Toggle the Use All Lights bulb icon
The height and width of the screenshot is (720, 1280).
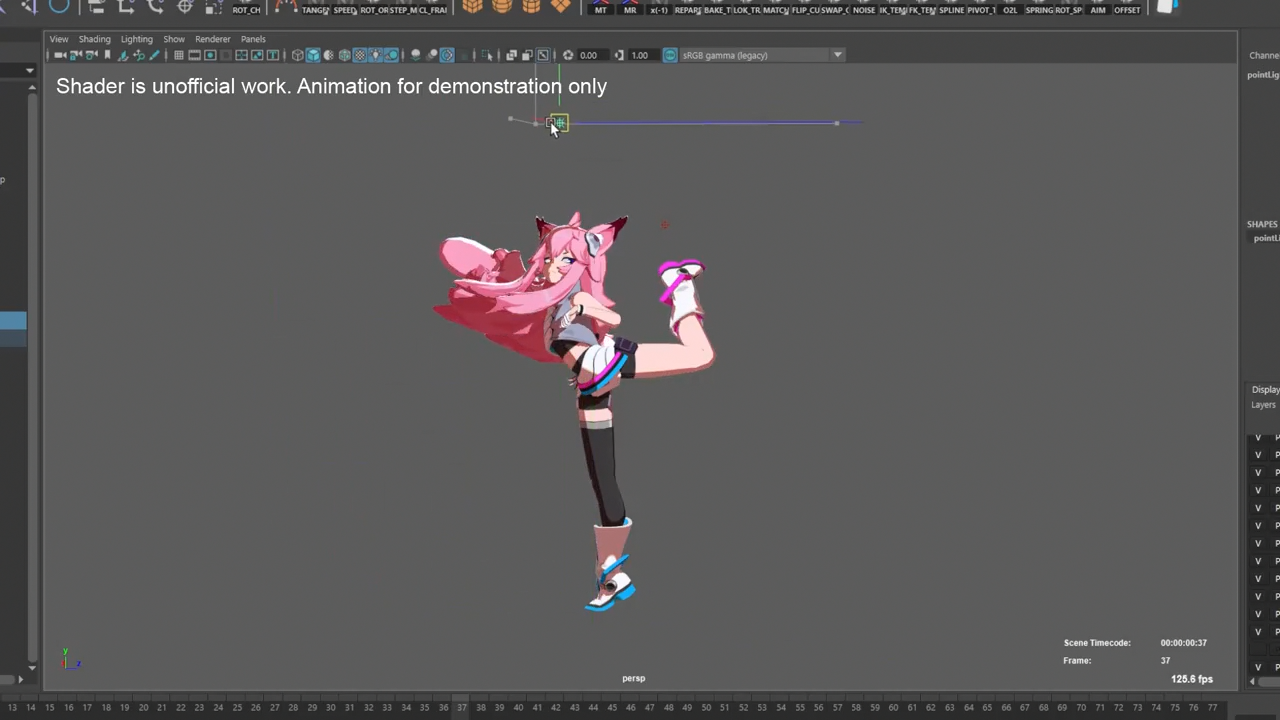[376, 55]
